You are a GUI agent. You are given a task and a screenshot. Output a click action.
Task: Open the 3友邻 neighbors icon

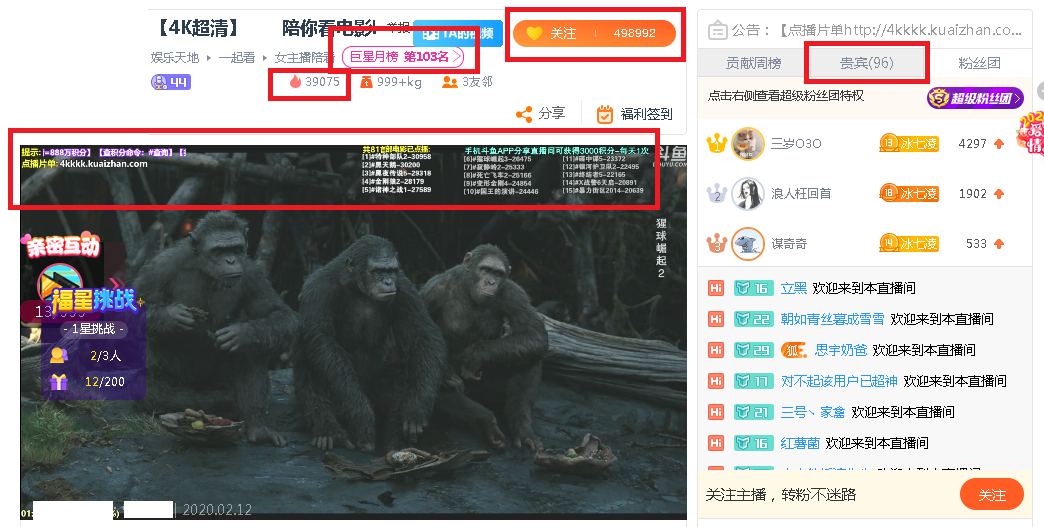pyautogui.click(x=450, y=82)
